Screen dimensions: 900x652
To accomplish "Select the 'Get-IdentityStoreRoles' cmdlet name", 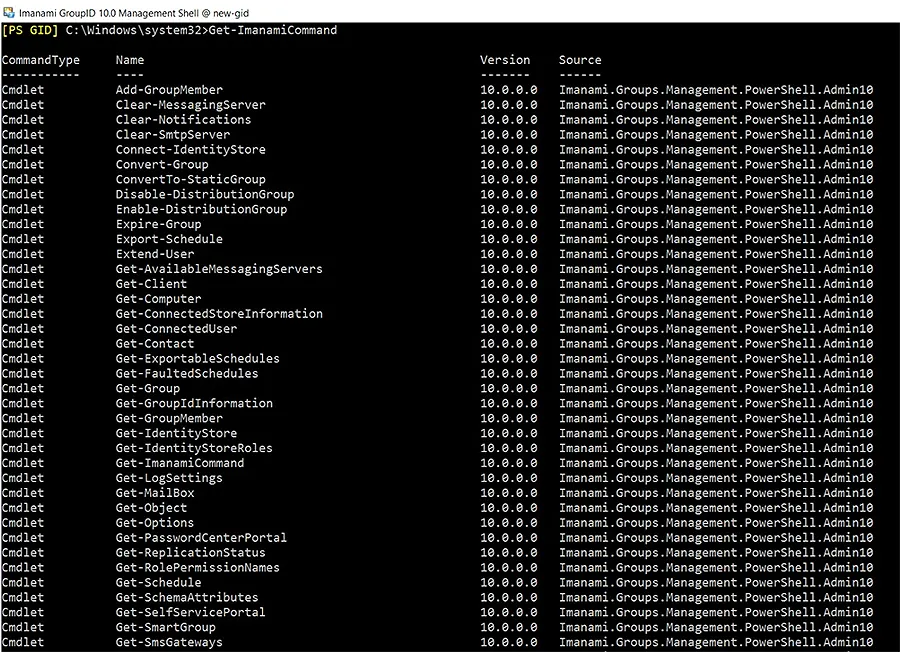I will click(194, 448).
